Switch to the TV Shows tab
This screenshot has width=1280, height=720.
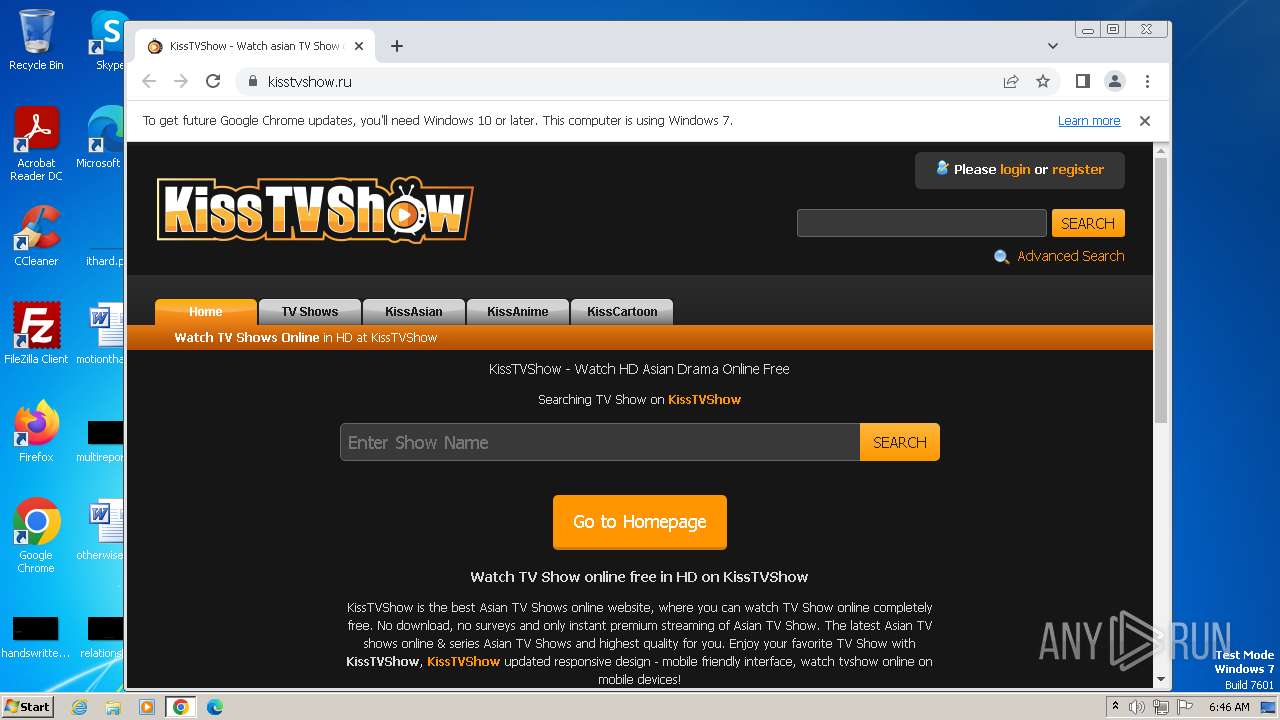pyautogui.click(x=310, y=311)
